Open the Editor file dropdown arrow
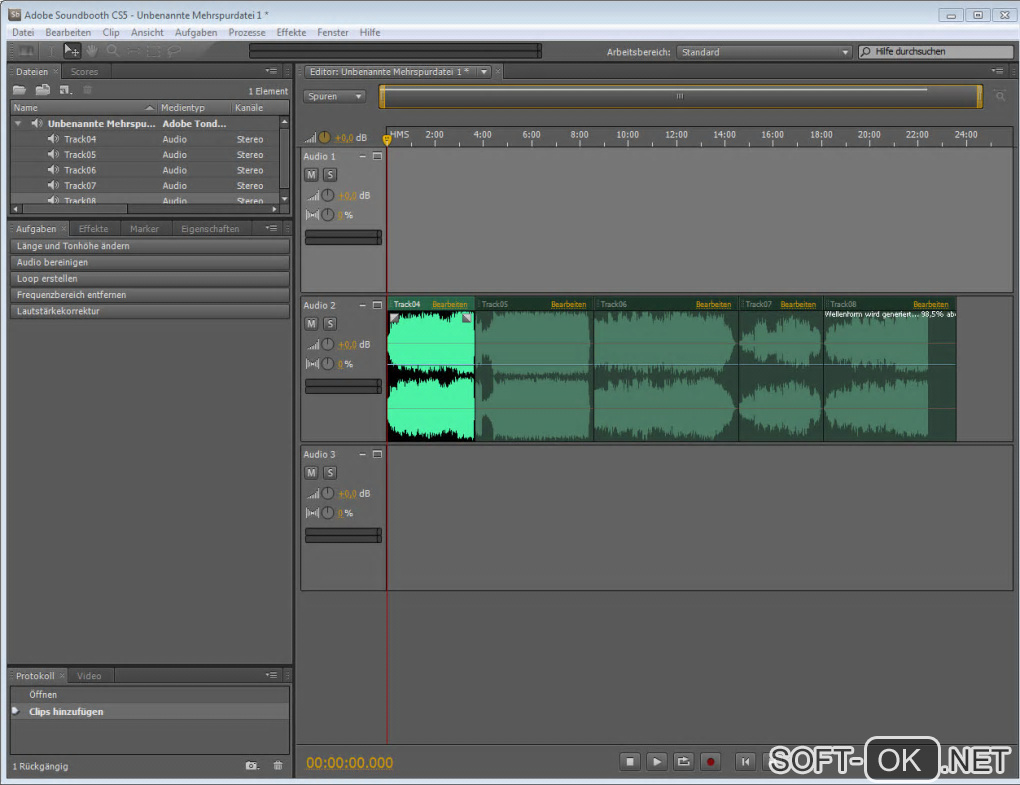The image size is (1020, 785). coord(484,72)
